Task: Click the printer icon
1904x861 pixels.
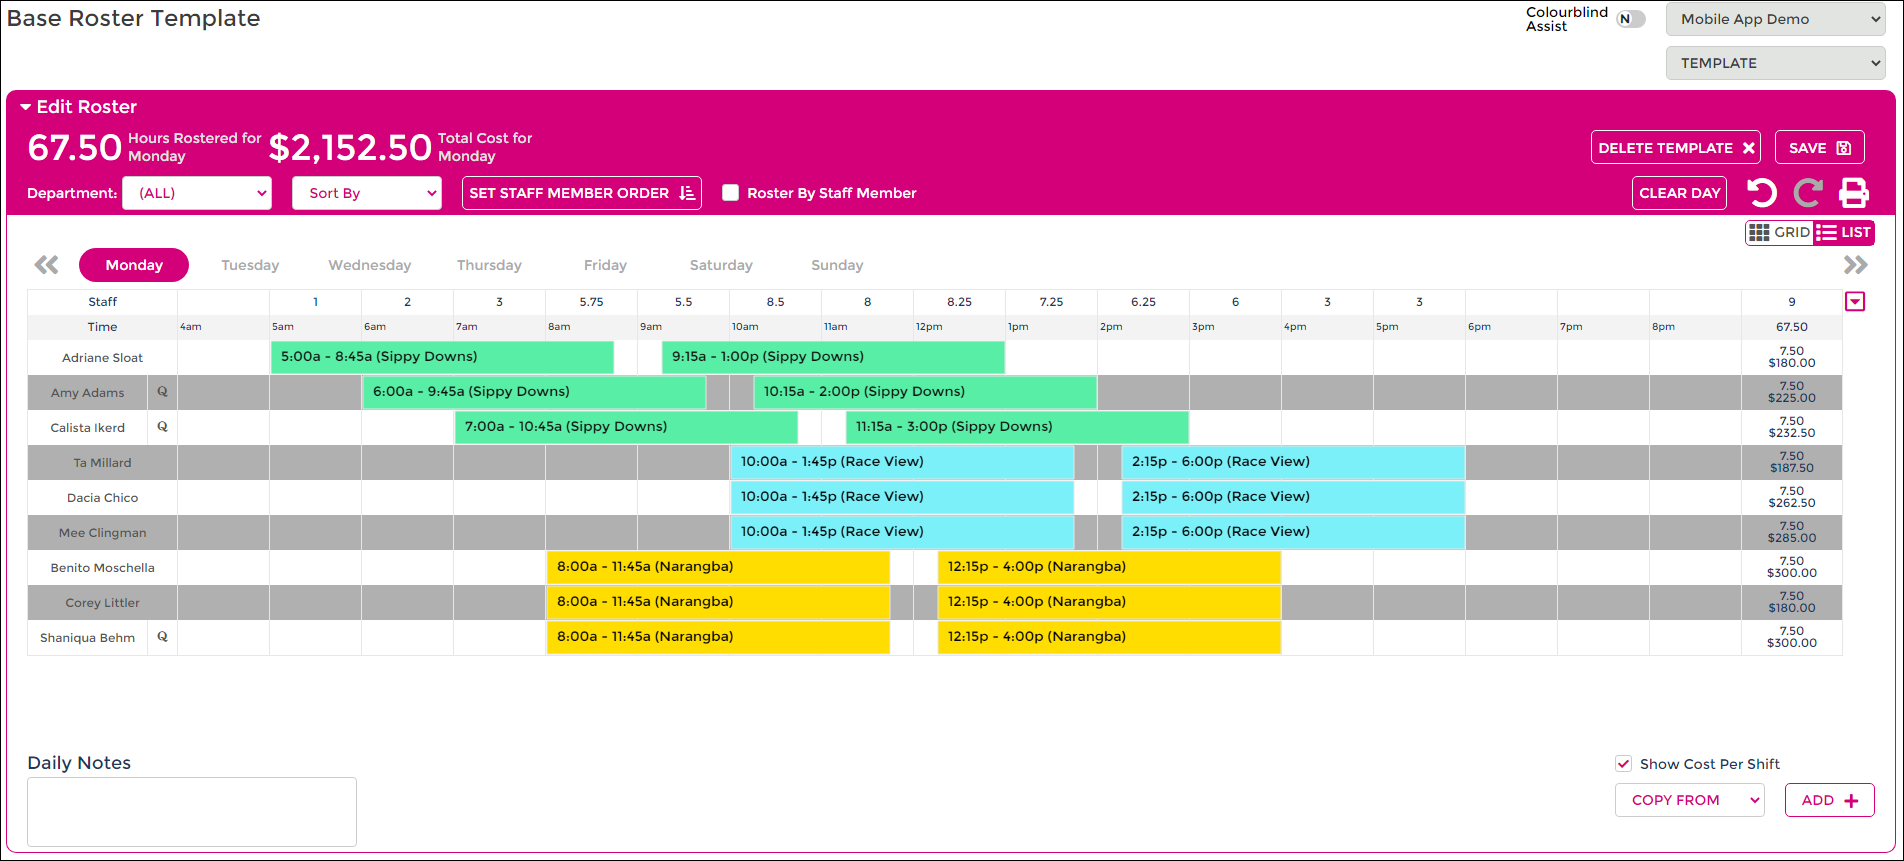Action: click(x=1854, y=193)
